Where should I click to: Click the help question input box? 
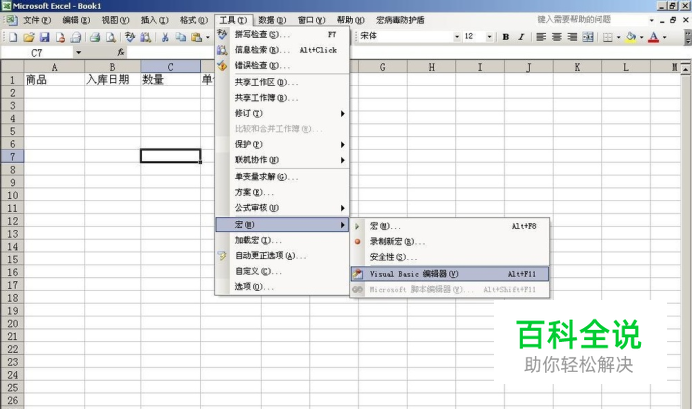[591, 19]
